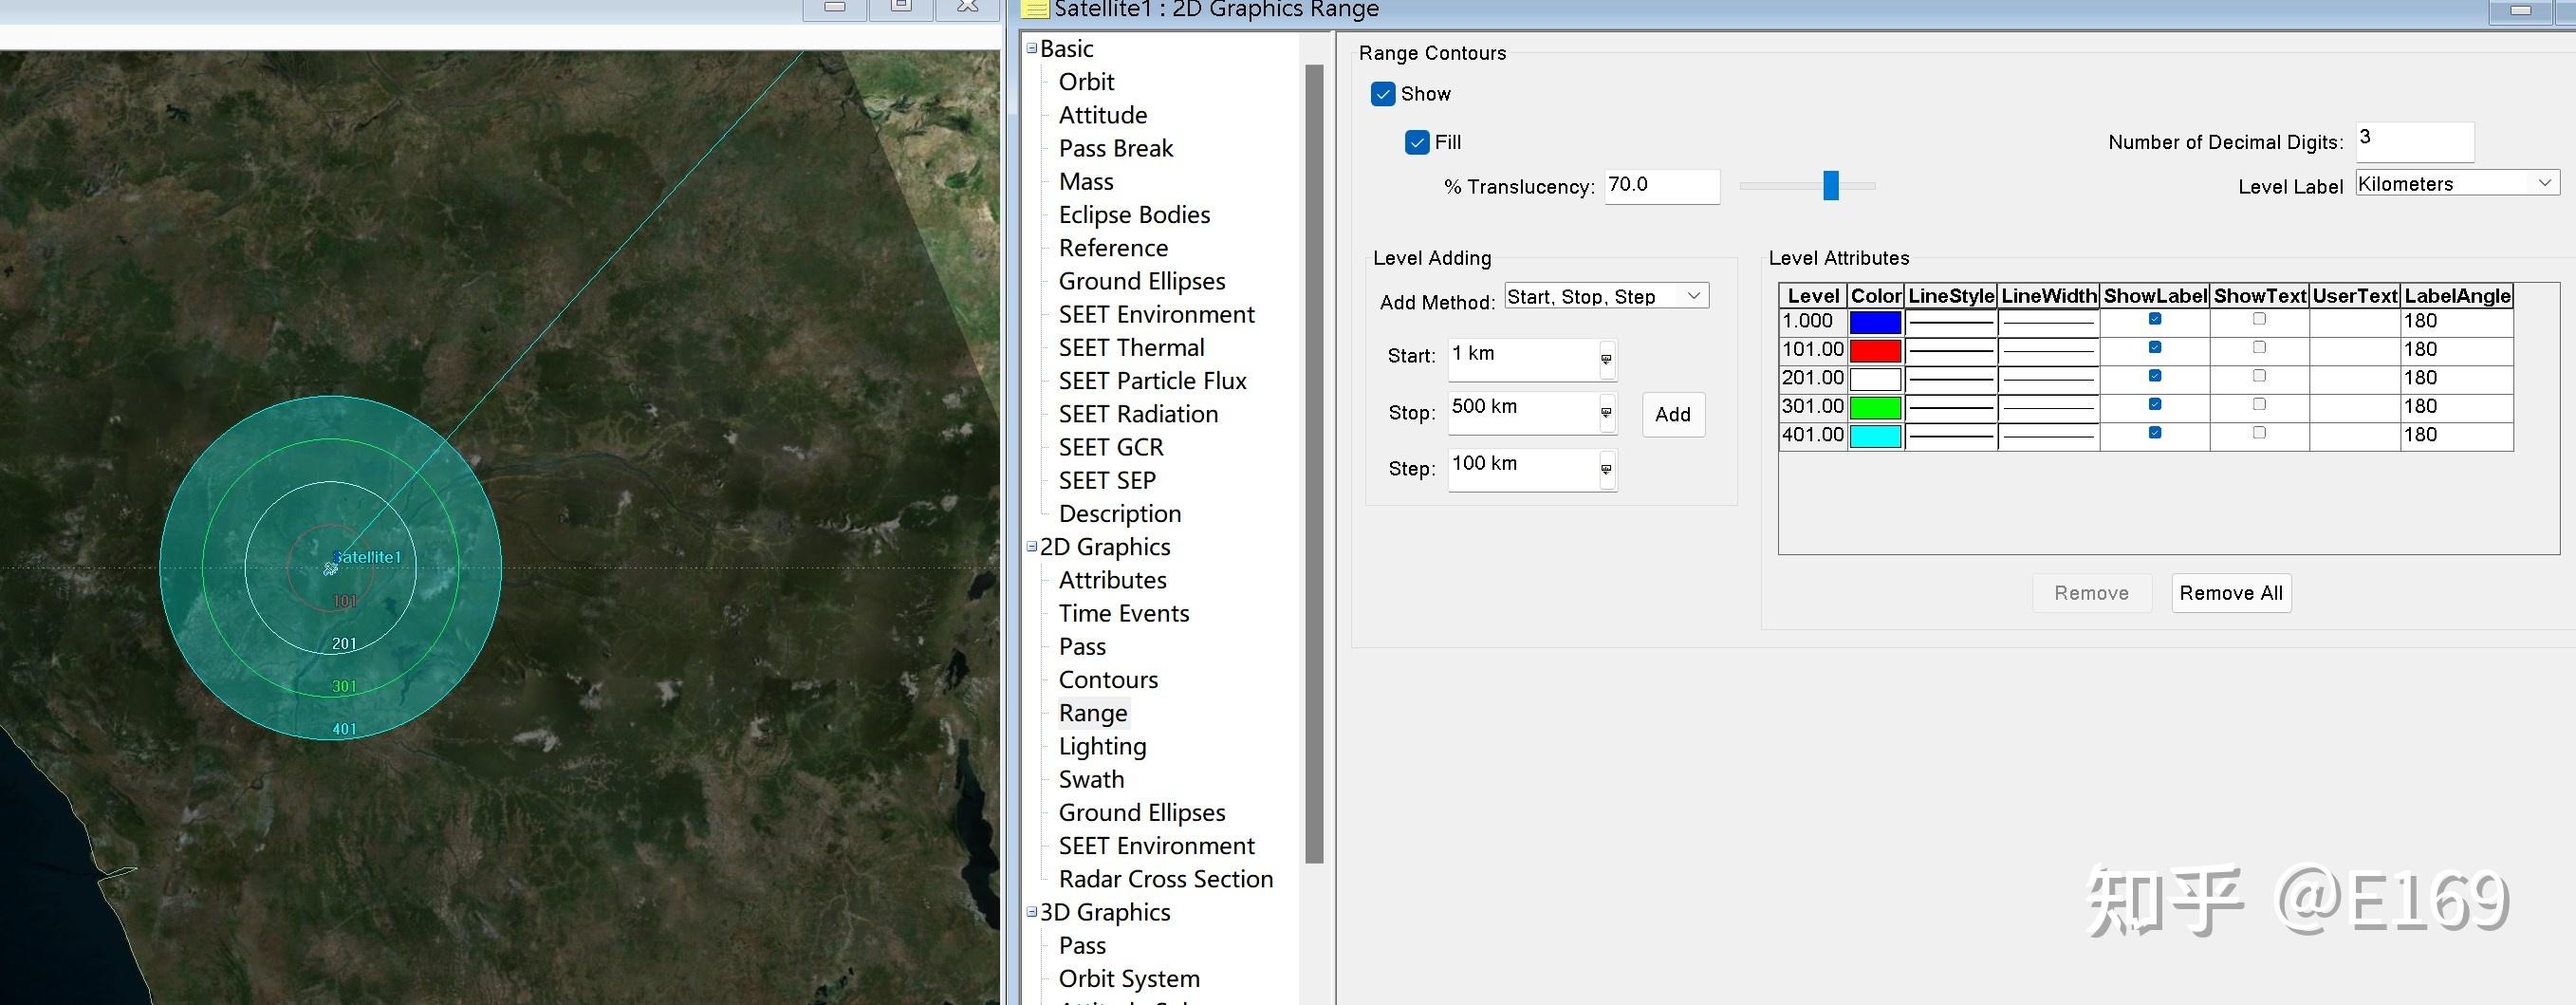This screenshot has width=2576, height=1005.
Task: Open the Orbit page under Basic
Action: pyautogui.click(x=1086, y=82)
